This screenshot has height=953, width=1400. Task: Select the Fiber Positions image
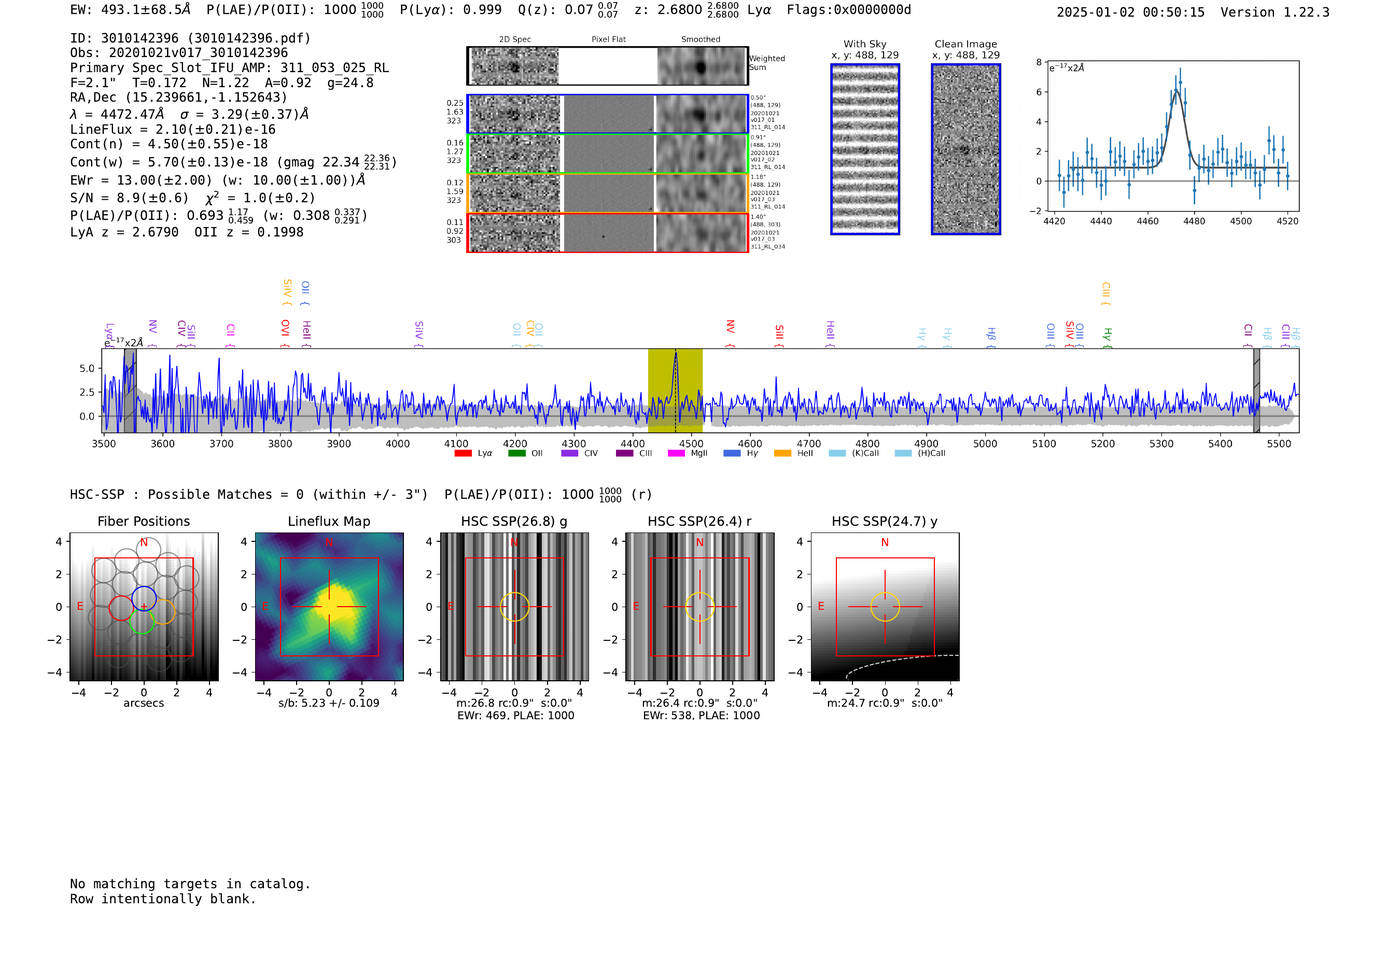[144, 607]
